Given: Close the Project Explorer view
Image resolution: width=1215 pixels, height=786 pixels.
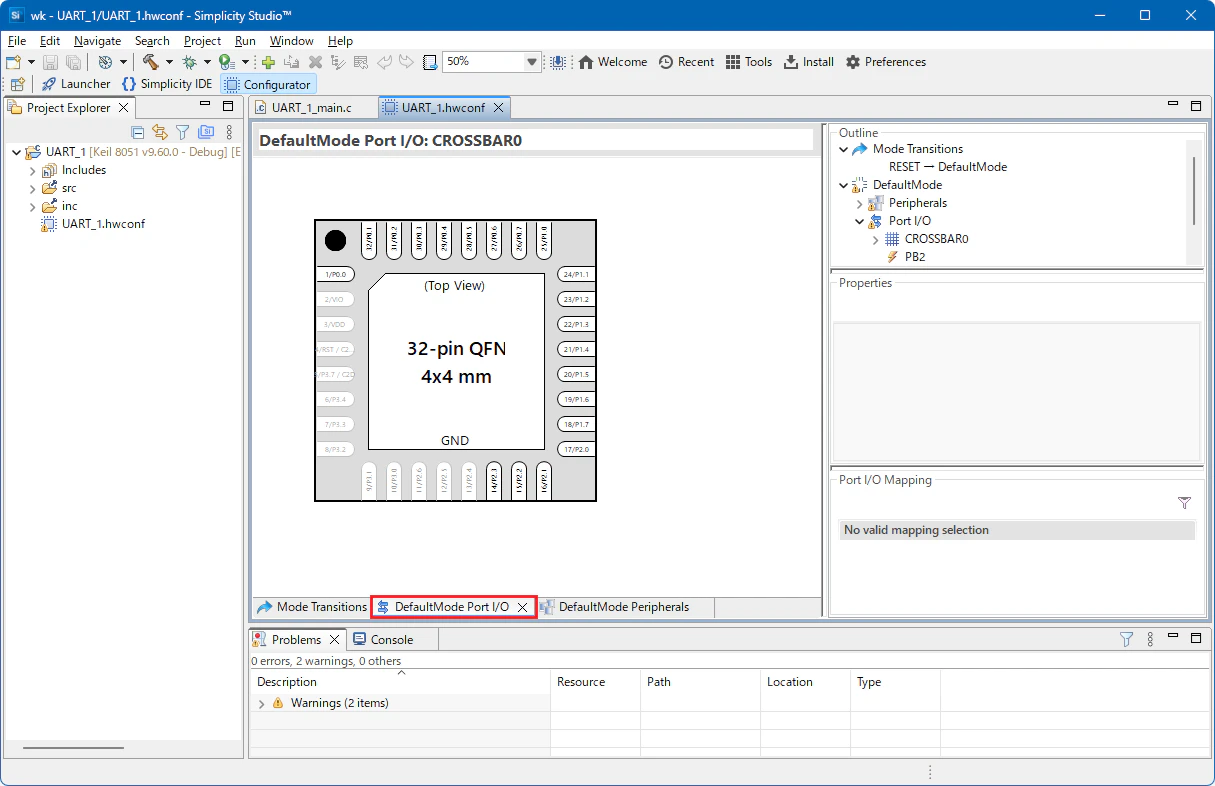Looking at the screenshot, I should coord(124,107).
